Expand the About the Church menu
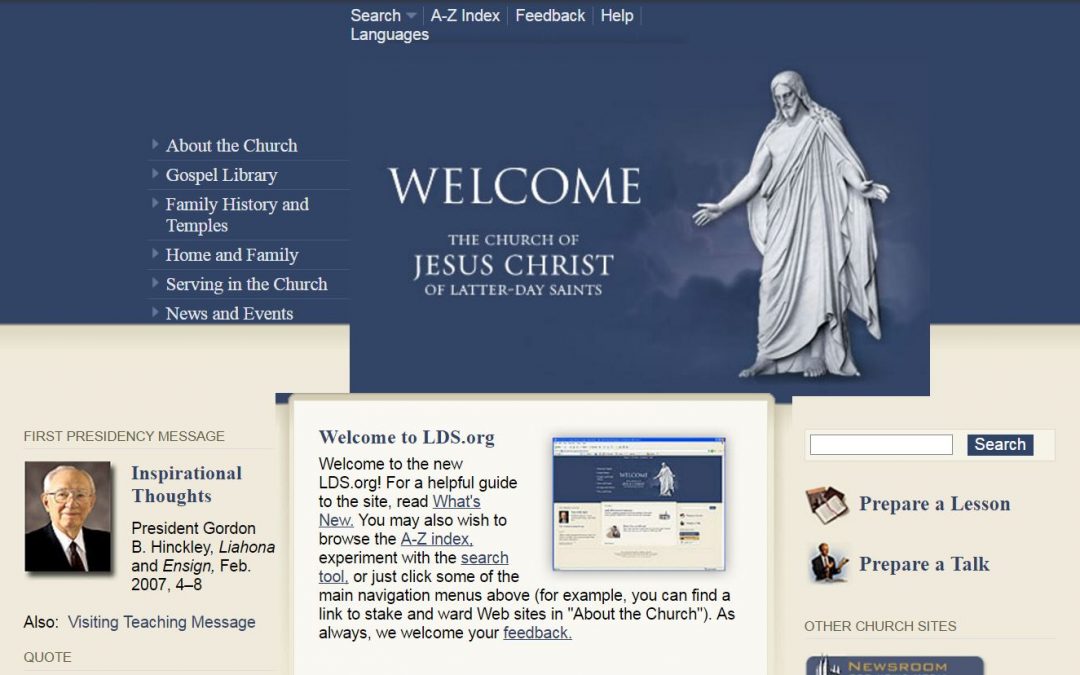Viewport: 1080px width, 675px height. click(231, 145)
